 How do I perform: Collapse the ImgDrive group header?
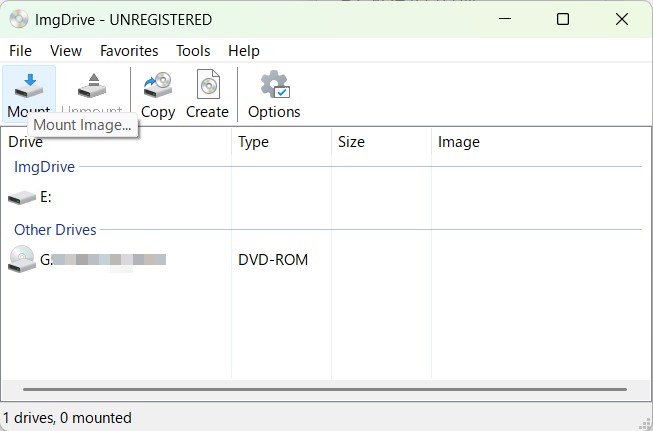tap(45, 167)
